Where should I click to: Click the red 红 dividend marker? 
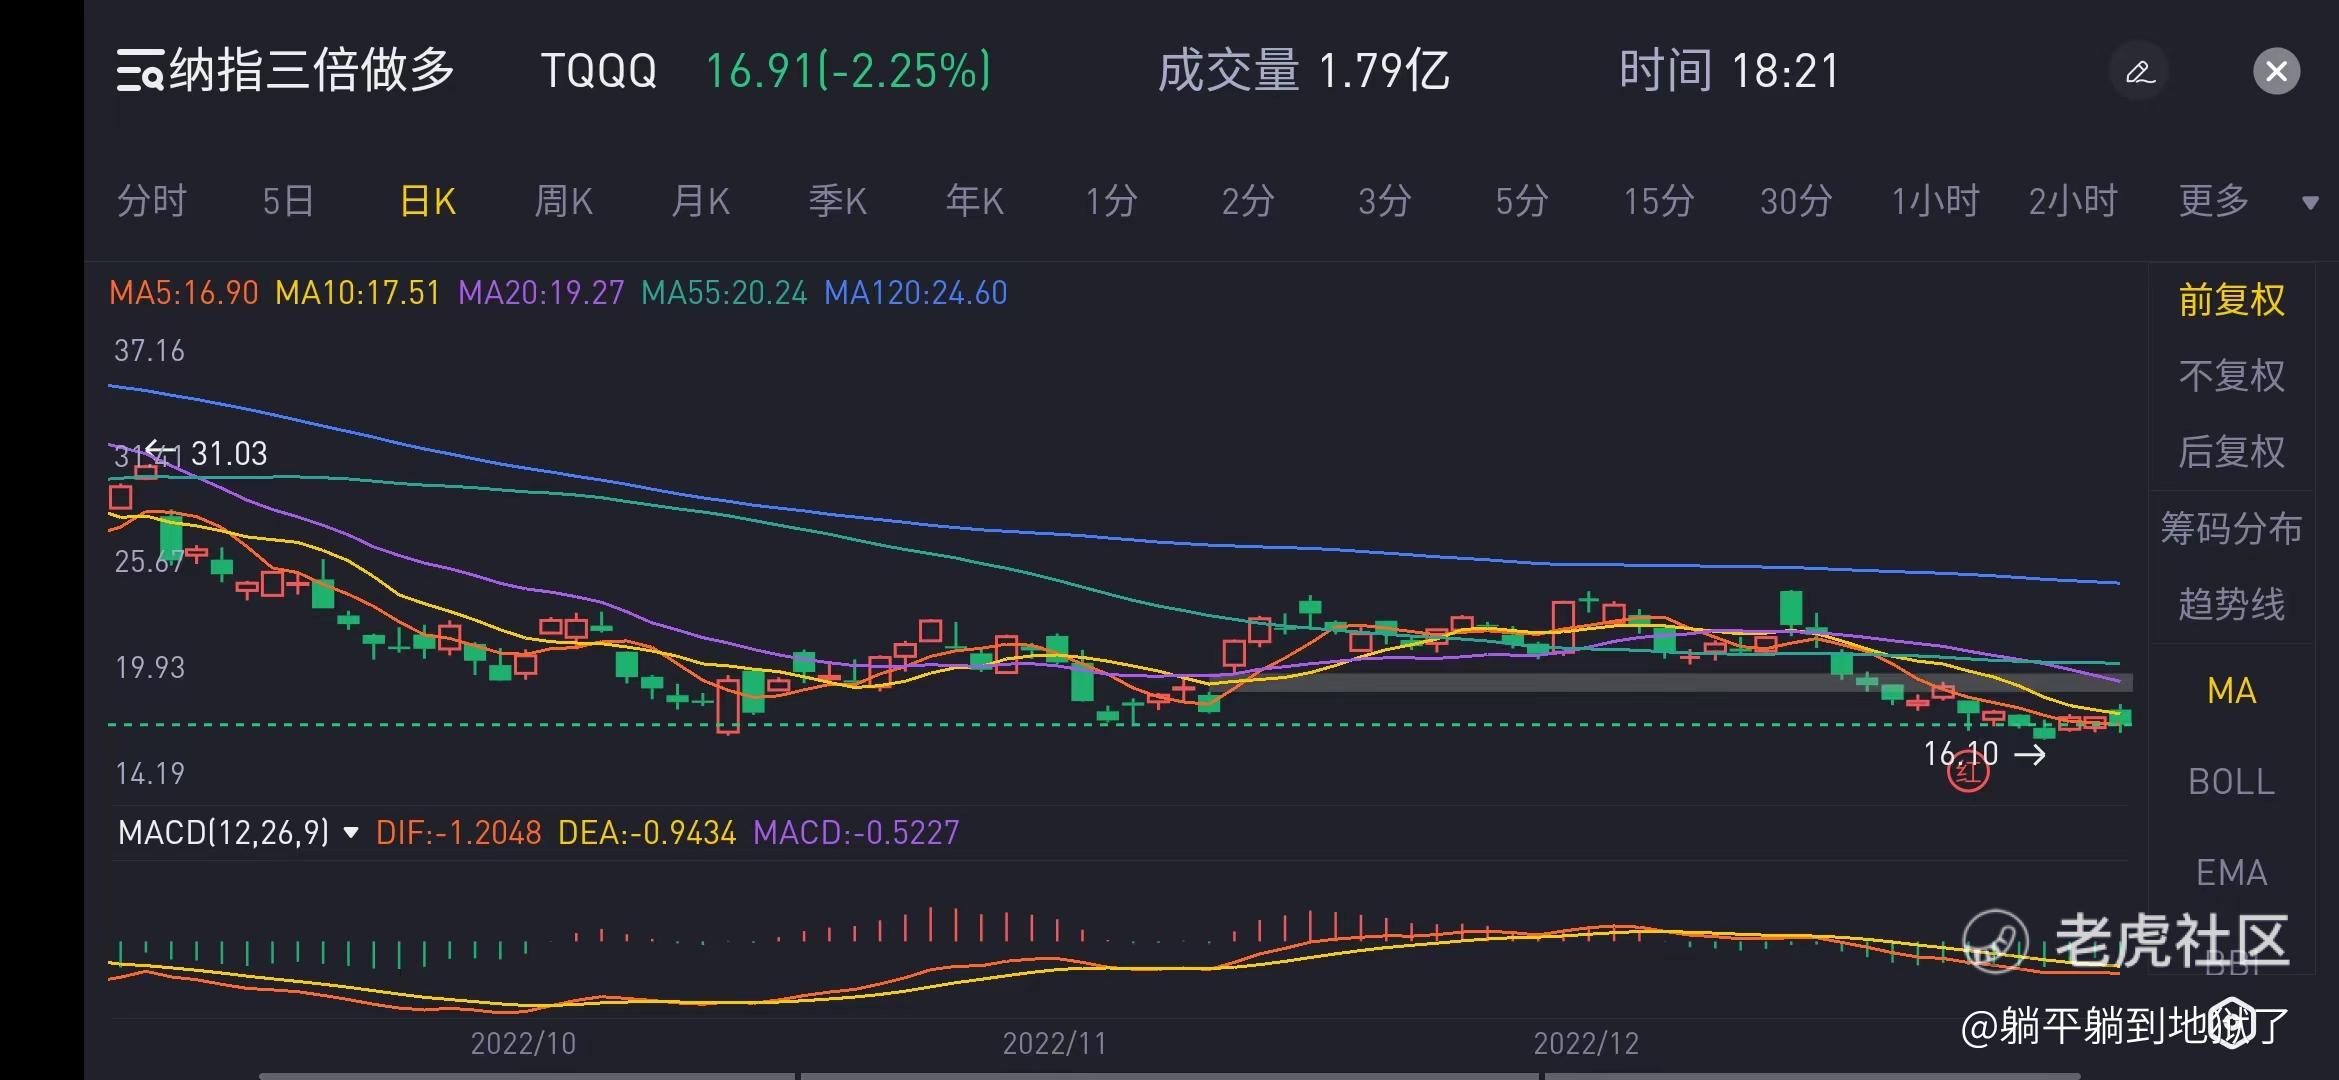click(1968, 773)
